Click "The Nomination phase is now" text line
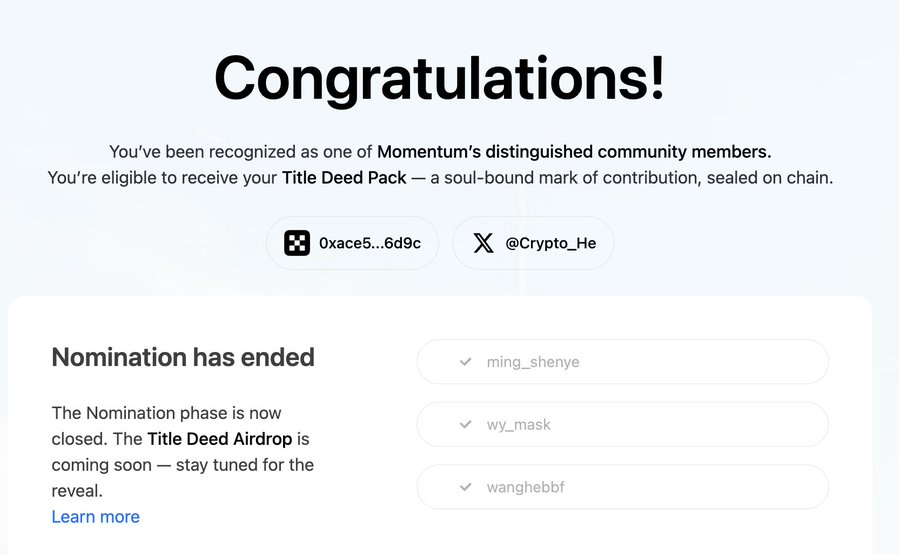 click(x=166, y=413)
